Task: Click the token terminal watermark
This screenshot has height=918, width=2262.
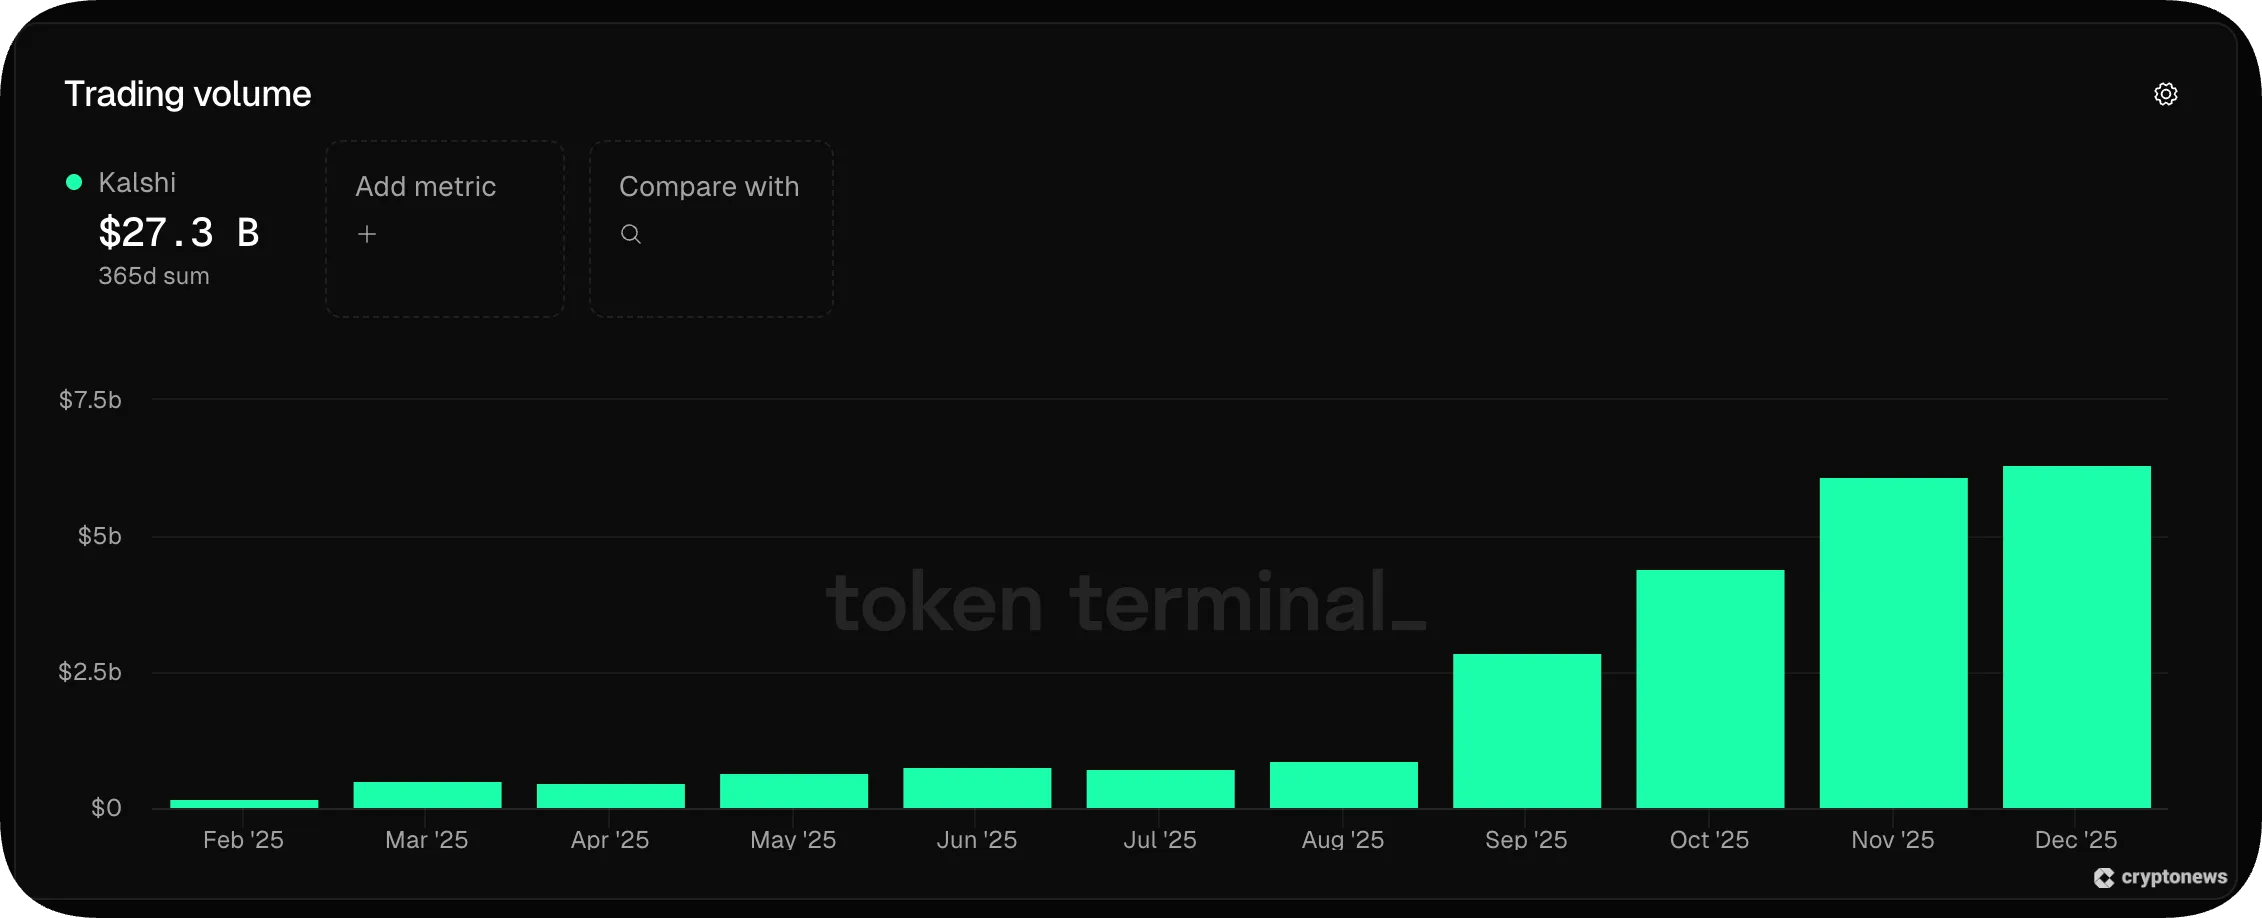Action: (1126, 601)
